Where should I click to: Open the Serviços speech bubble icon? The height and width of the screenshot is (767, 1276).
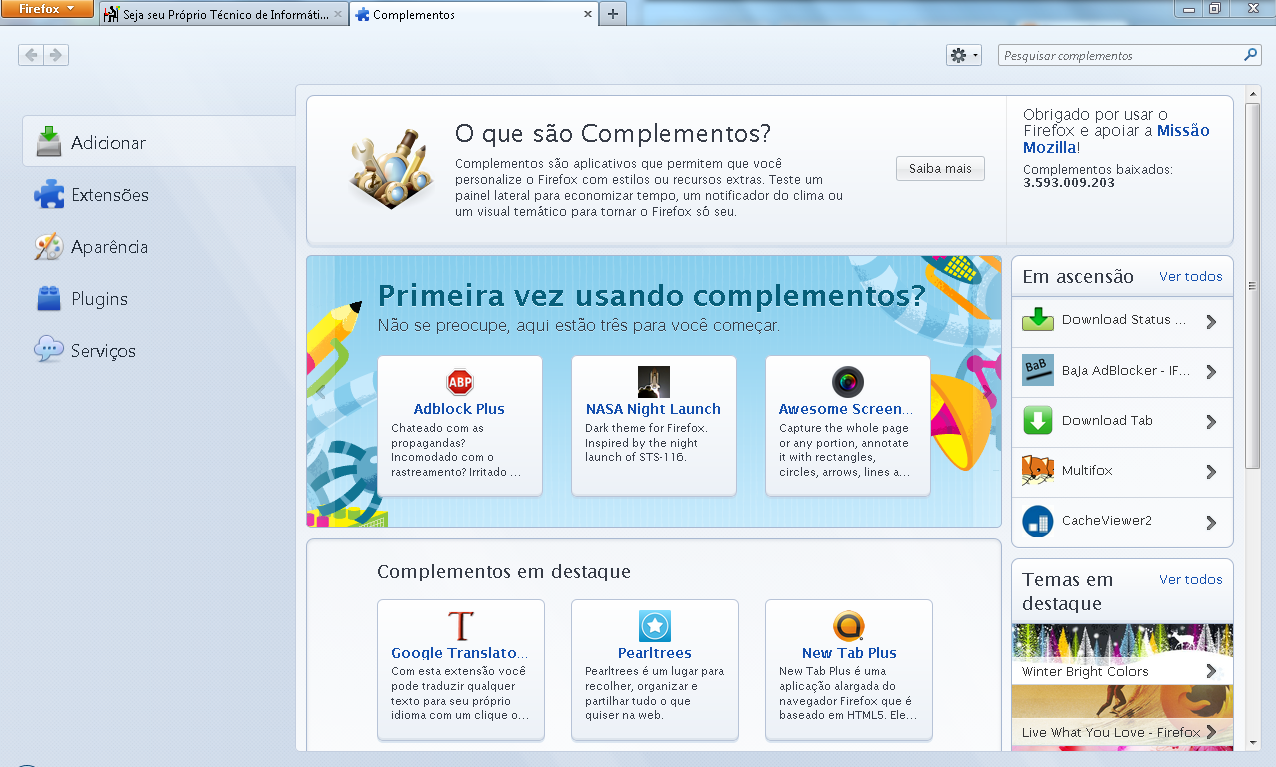[48, 350]
